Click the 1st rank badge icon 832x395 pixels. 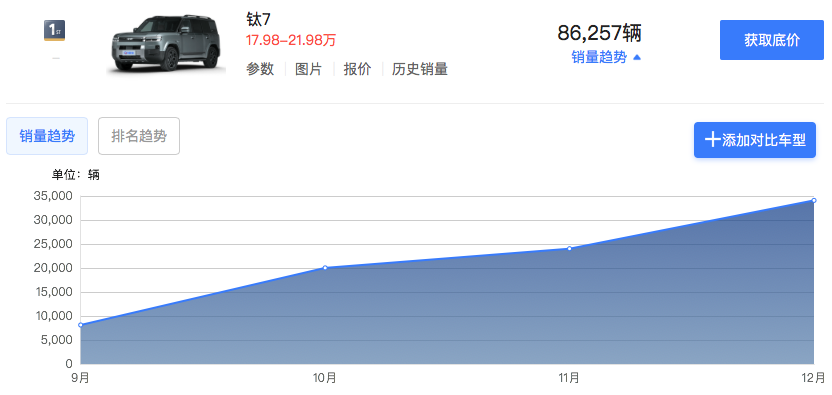pyautogui.click(x=54, y=30)
